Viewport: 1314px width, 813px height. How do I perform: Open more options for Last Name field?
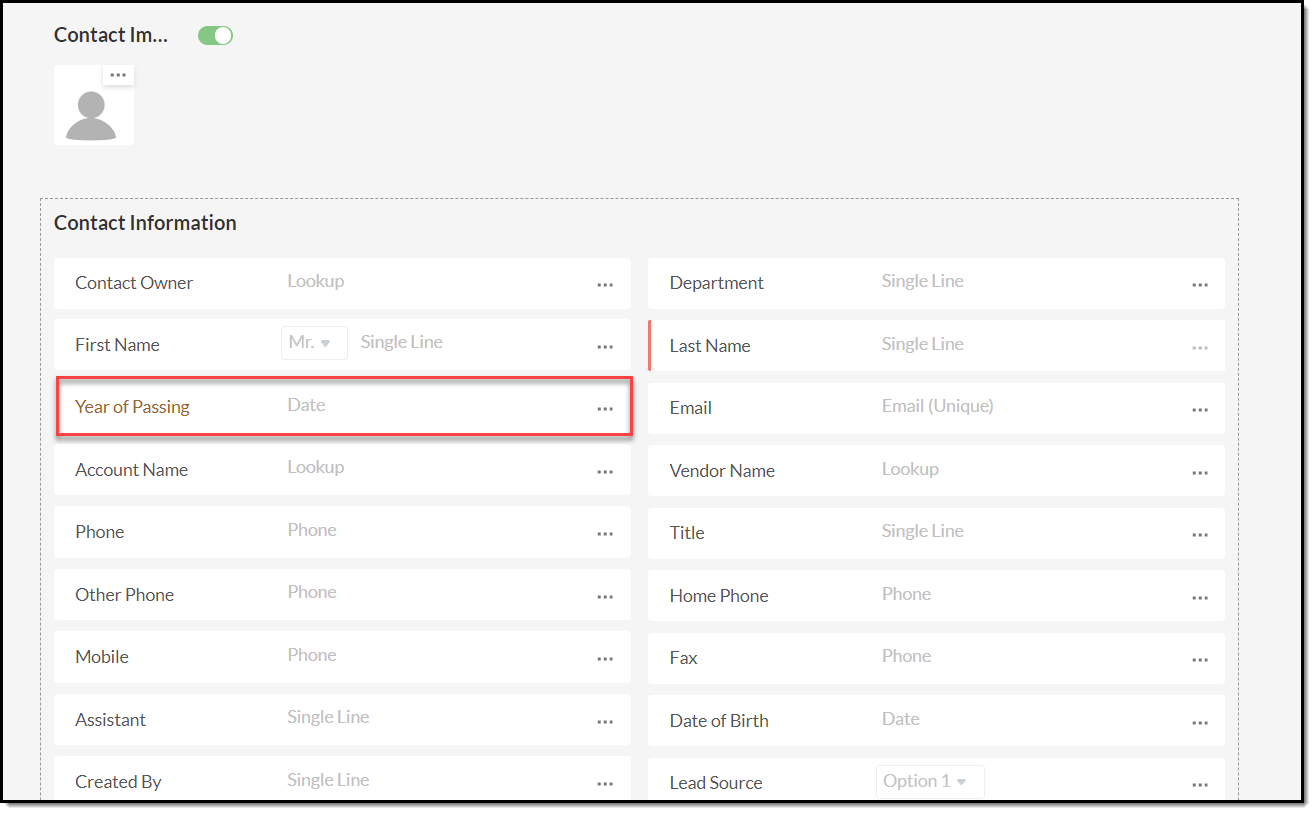1200,348
